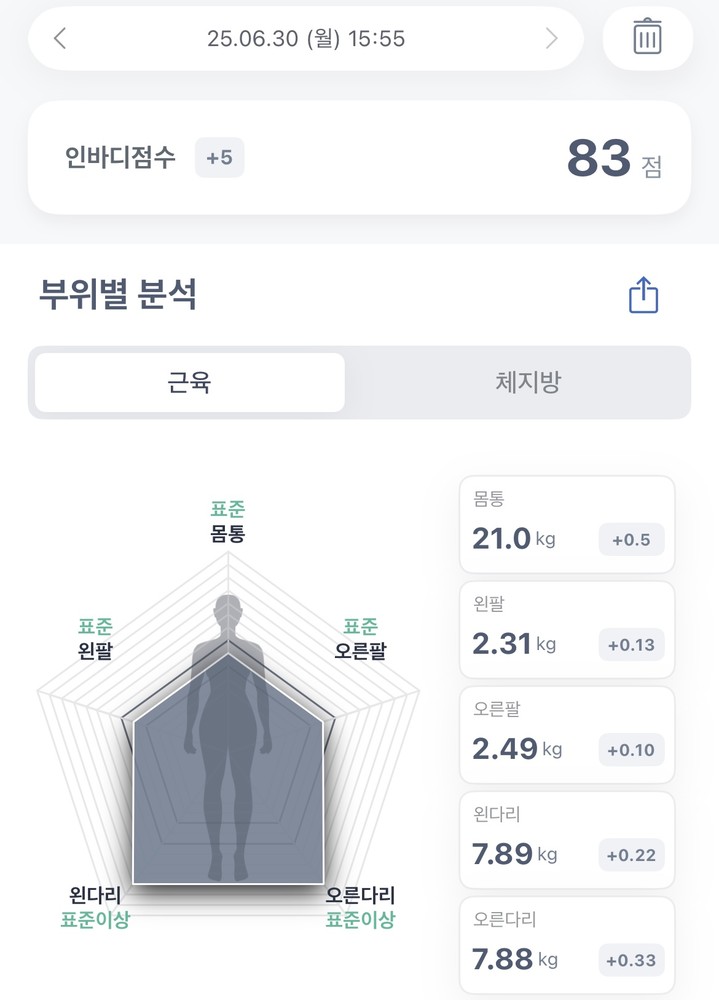This screenshot has width=719, height=1000.
Task: Select the 오른팔 2.49 kg card
Action: point(567,738)
